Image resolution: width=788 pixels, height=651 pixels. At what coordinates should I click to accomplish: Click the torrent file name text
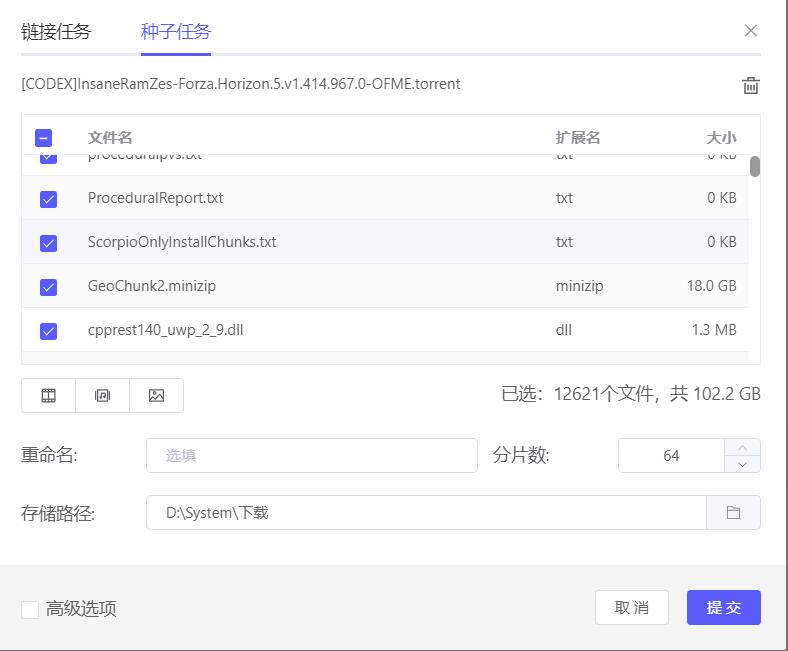pyautogui.click(x=241, y=83)
